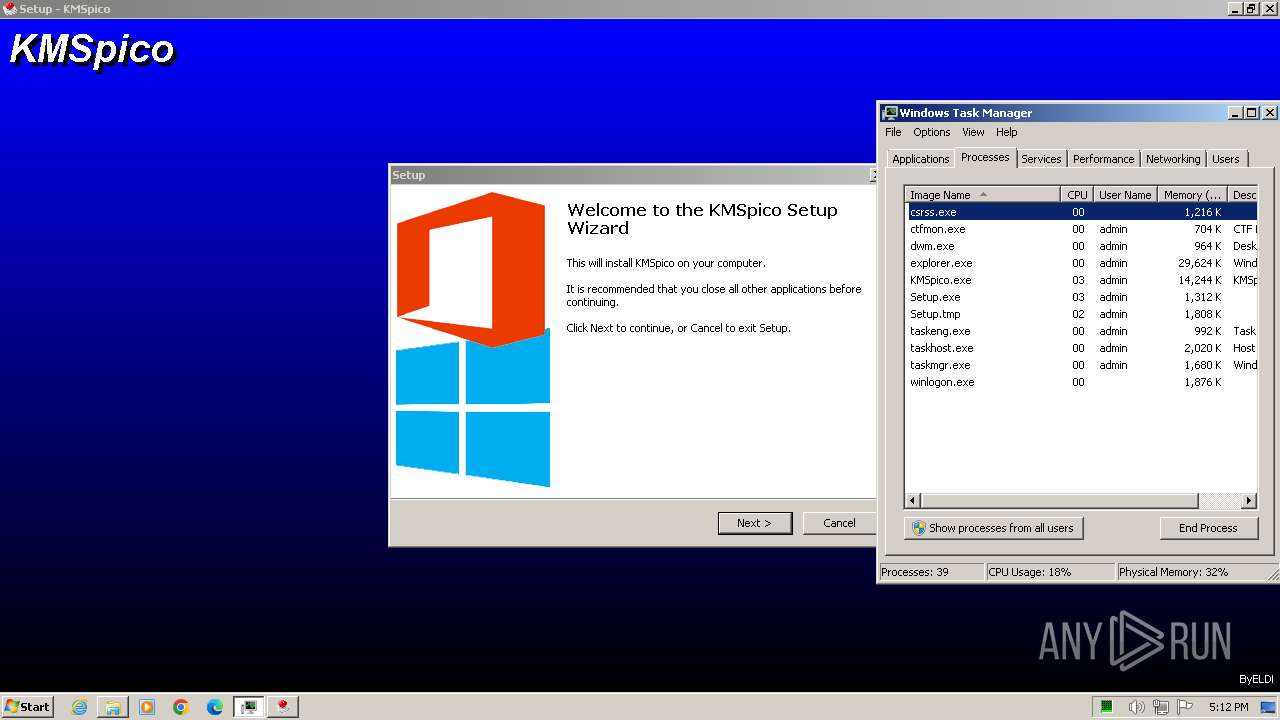The width and height of the screenshot is (1280, 720).
Task: Select the csrss.exe process row
Action: (x=1081, y=212)
